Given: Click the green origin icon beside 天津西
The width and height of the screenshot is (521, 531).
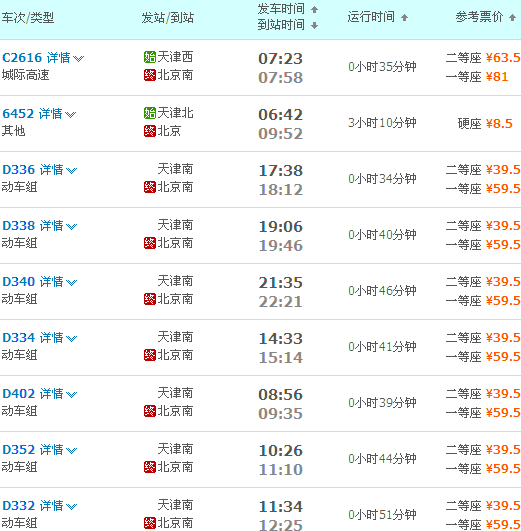Looking at the screenshot, I should (x=150, y=57).
